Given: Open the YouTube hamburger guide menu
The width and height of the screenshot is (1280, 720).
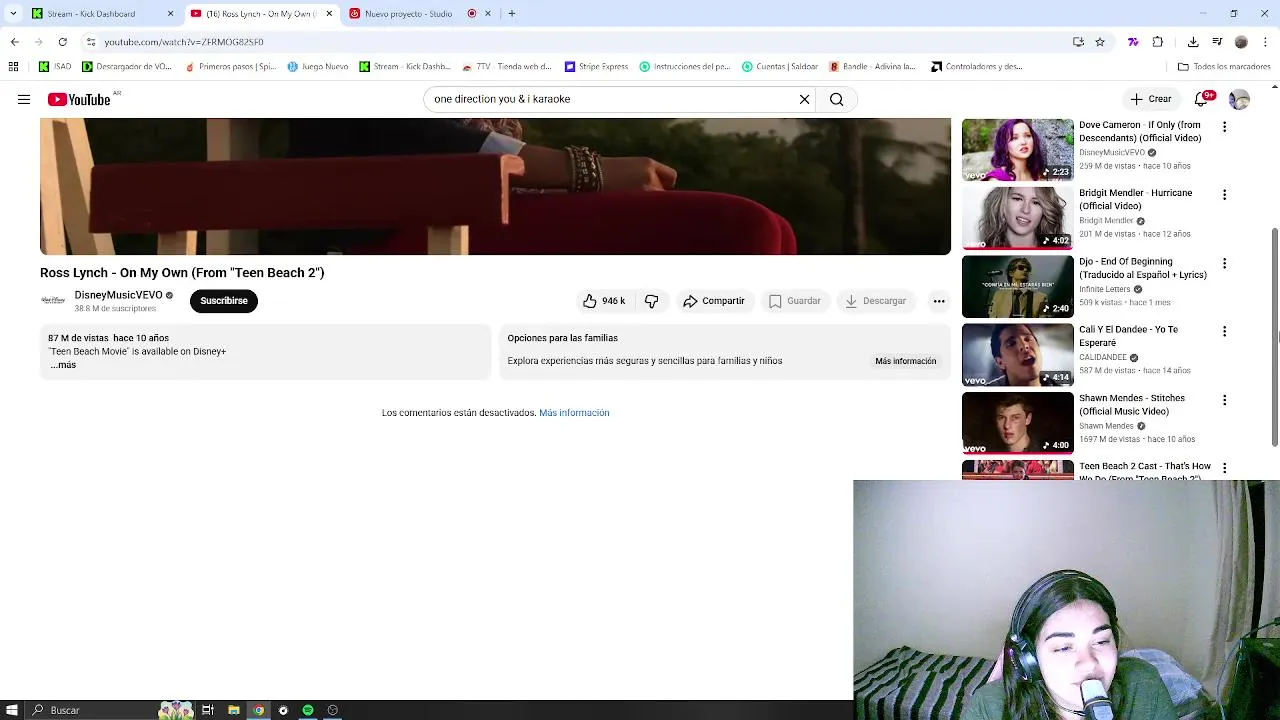Looking at the screenshot, I should (24, 99).
